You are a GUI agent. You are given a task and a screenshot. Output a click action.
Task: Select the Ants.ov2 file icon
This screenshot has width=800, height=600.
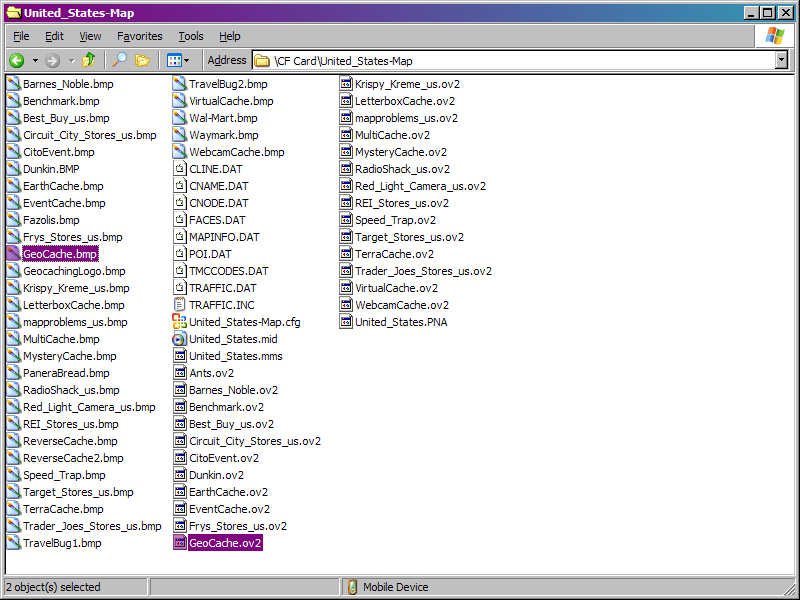coord(180,373)
